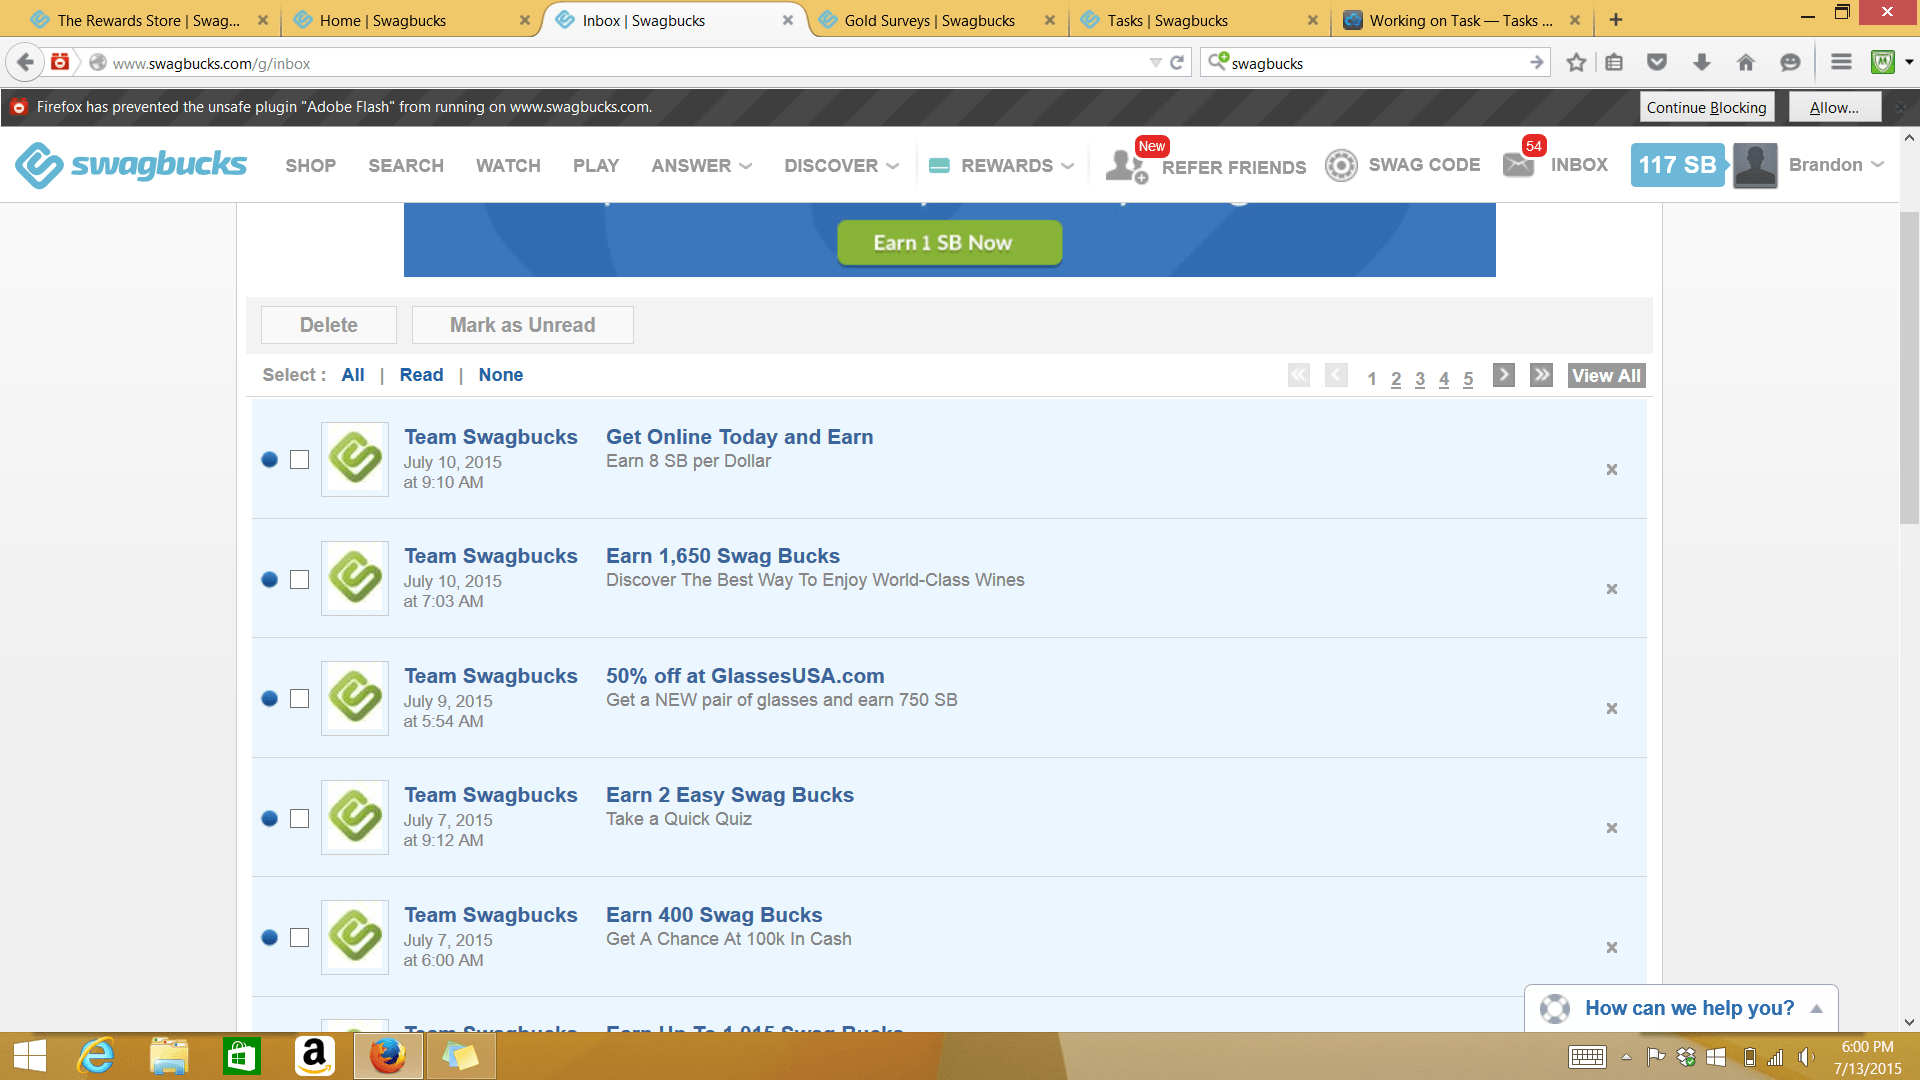Switch to 'Home | Swagbucks' tab
The width and height of the screenshot is (1920, 1080).
click(410, 20)
